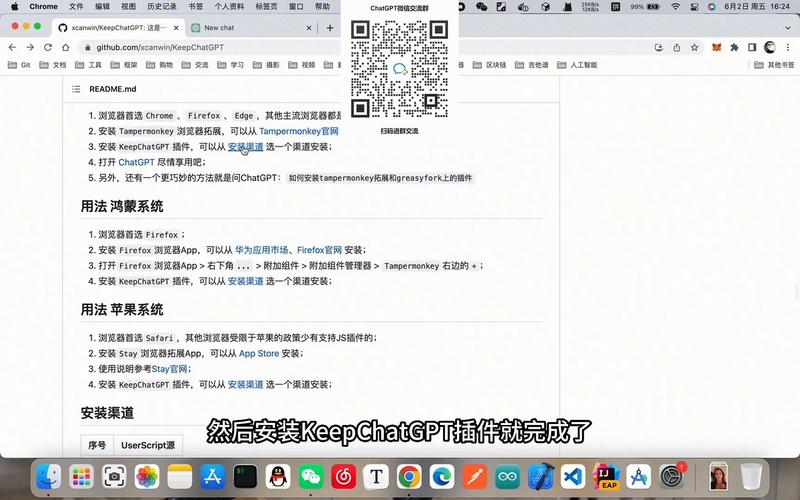The width and height of the screenshot is (800, 500).
Task: Follow the App Store link
Action: 259,353
